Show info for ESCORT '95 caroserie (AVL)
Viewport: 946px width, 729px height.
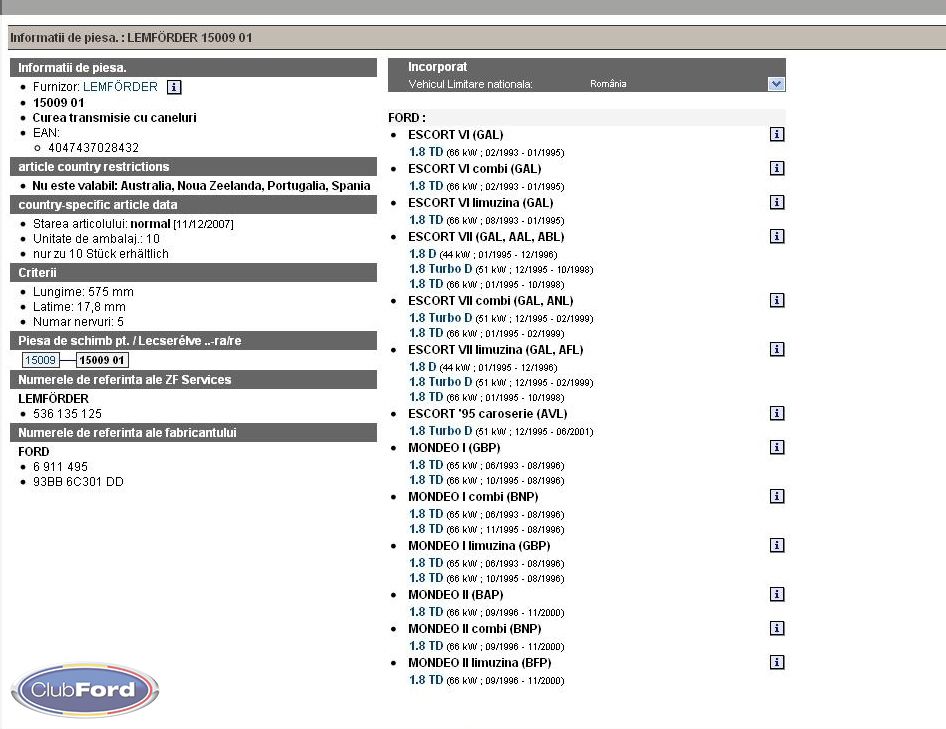click(x=777, y=414)
